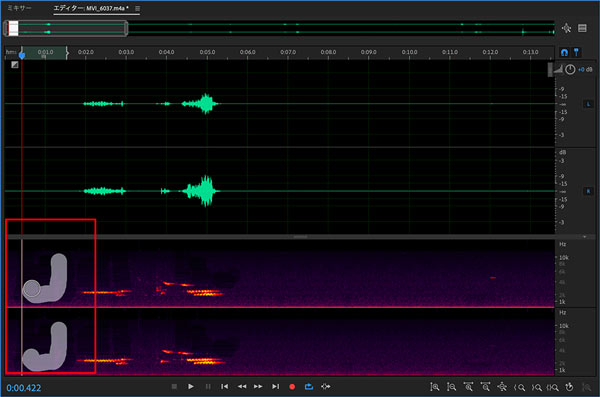Image resolution: width=600 pixels, height=397 pixels.
Task: Move playhead to next marker
Action: 275,387
